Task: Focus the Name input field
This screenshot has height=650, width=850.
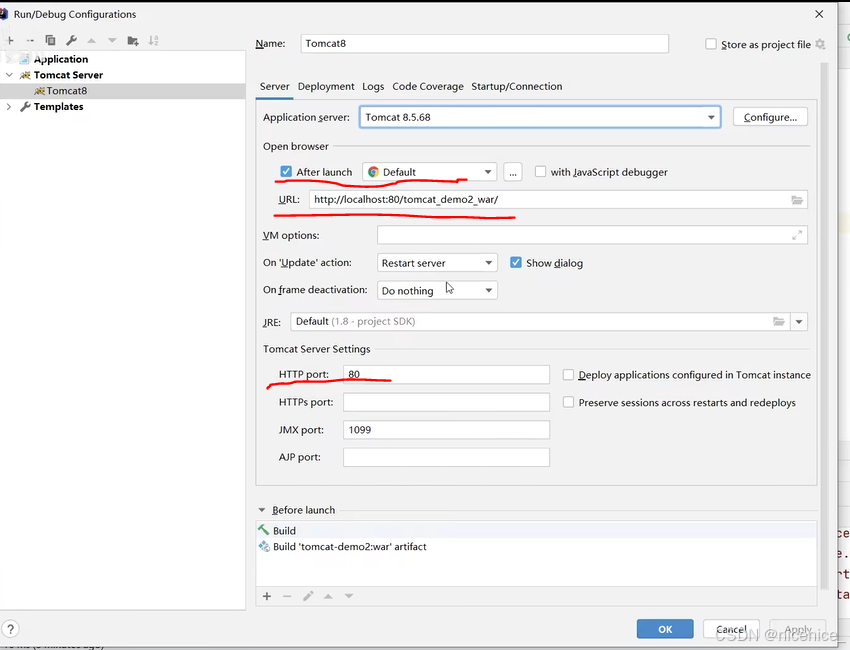Action: (x=485, y=43)
